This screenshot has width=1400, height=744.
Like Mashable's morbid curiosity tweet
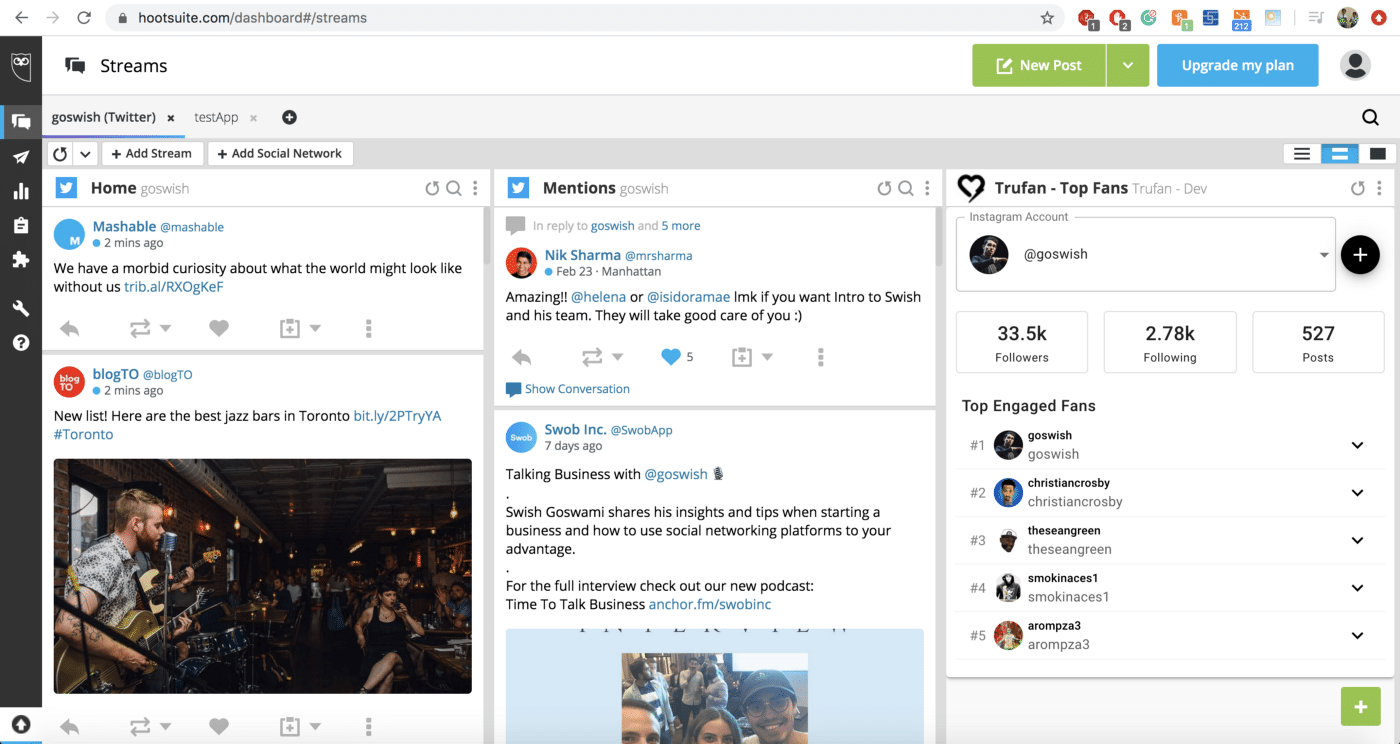pos(219,327)
